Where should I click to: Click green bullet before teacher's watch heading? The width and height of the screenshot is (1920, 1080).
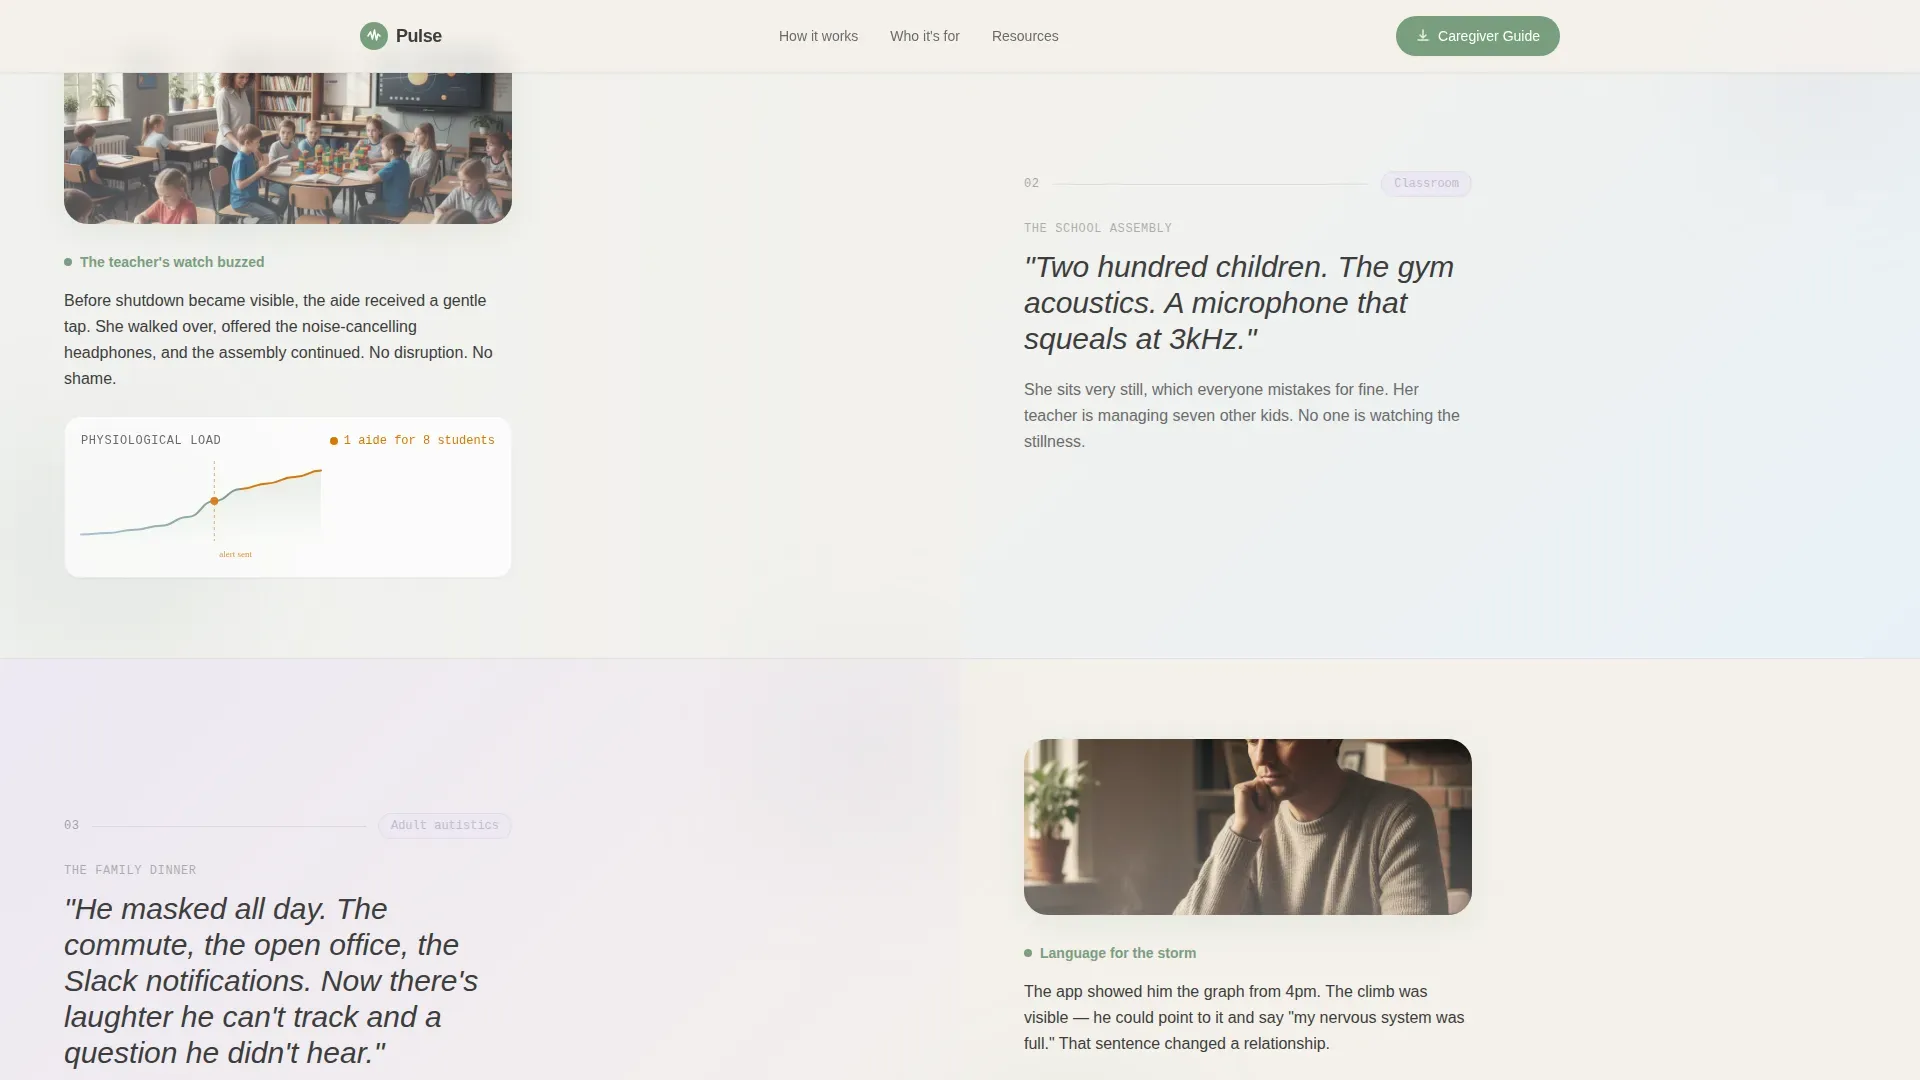68,262
